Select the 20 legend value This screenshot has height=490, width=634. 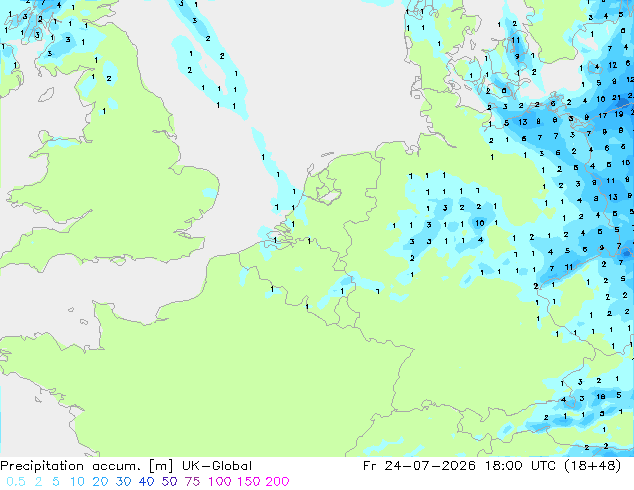100,482
